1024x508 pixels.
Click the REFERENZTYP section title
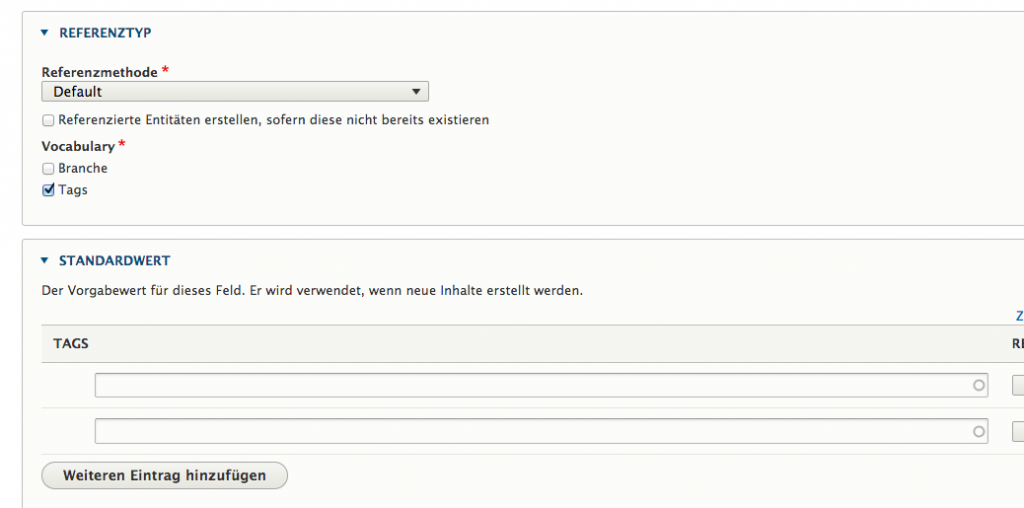[x=105, y=33]
